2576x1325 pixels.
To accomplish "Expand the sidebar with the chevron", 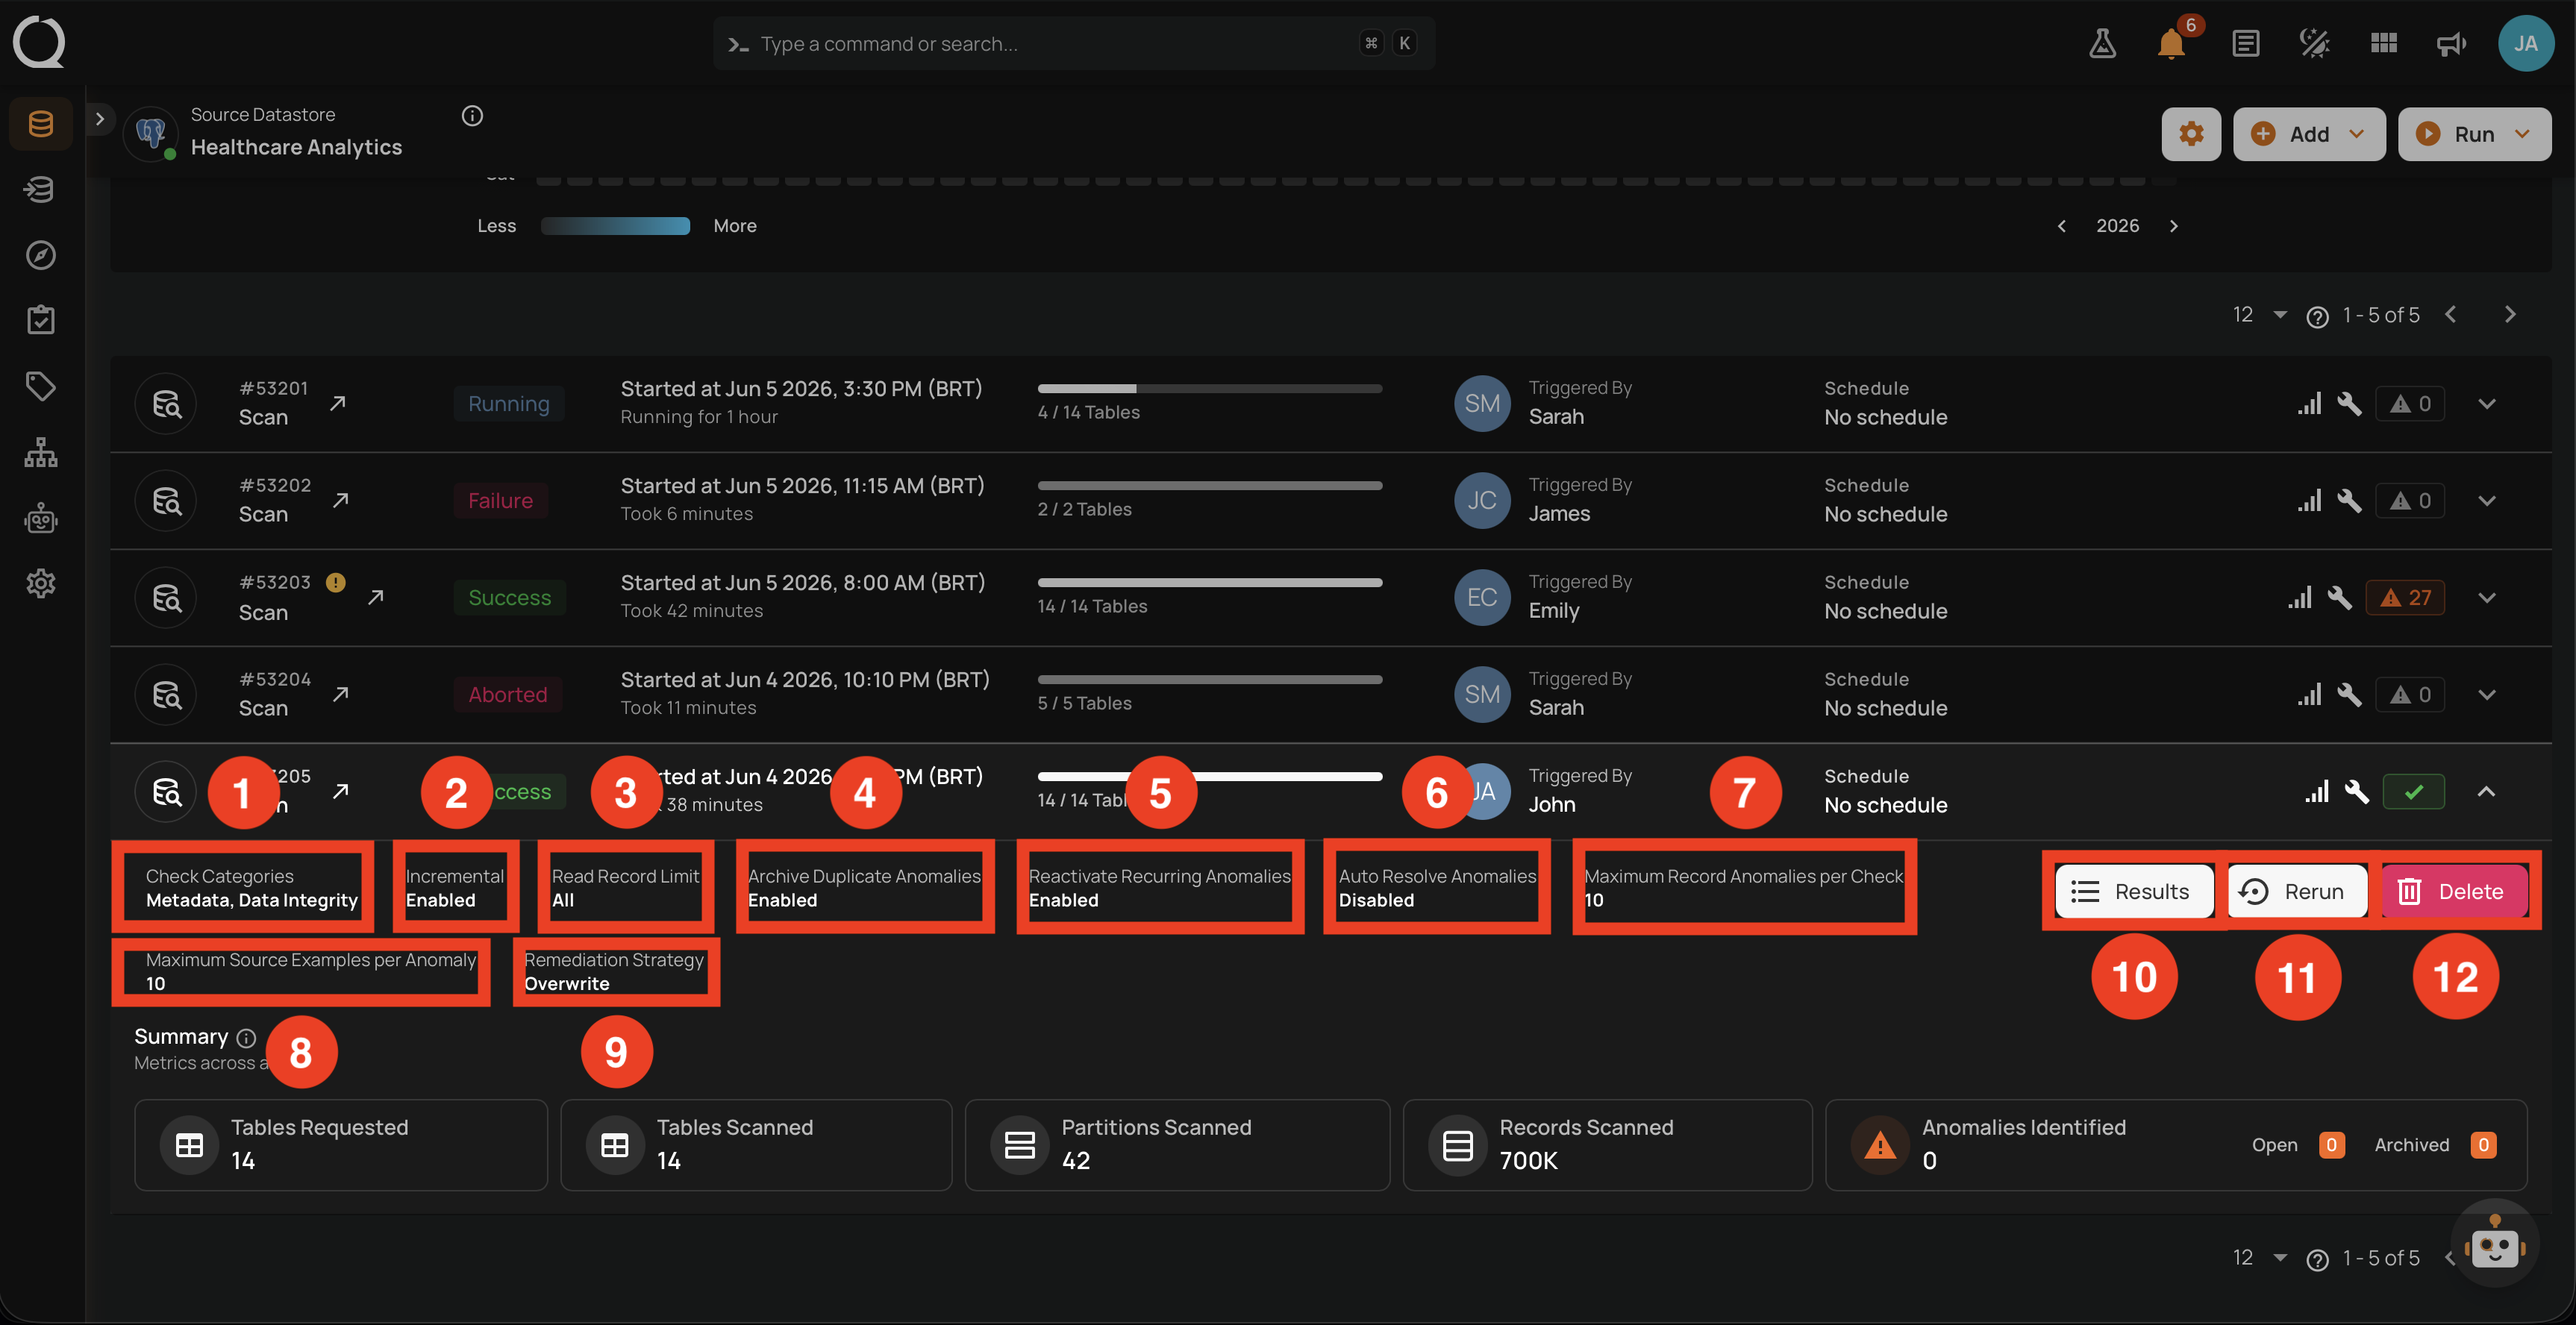I will (x=99, y=118).
